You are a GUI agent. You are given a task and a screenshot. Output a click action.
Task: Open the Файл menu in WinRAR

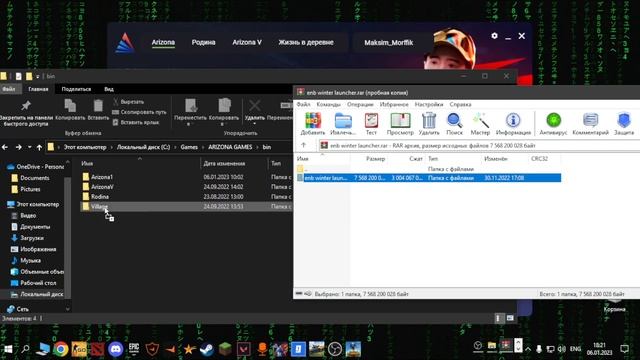[x=303, y=104]
